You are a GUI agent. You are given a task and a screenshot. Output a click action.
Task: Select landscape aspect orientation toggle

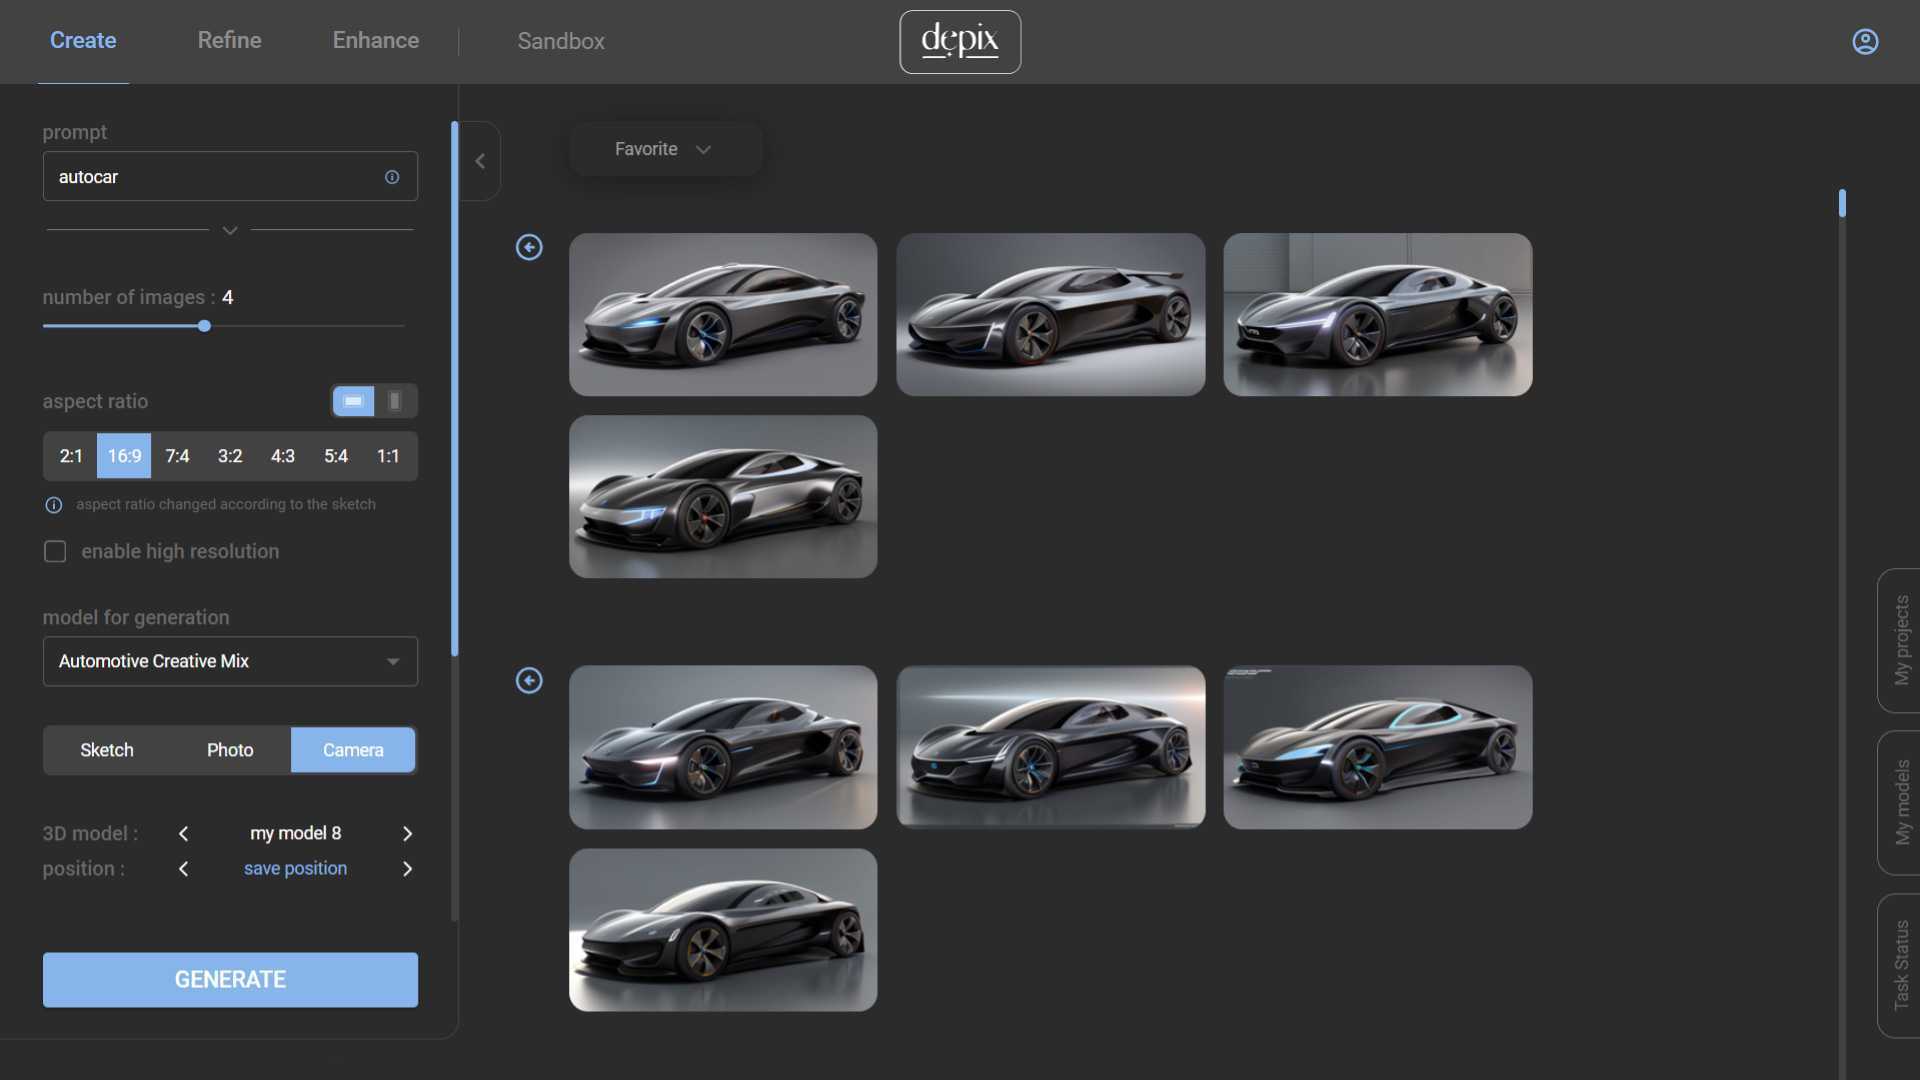pyautogui.click(x=353, y=401)
